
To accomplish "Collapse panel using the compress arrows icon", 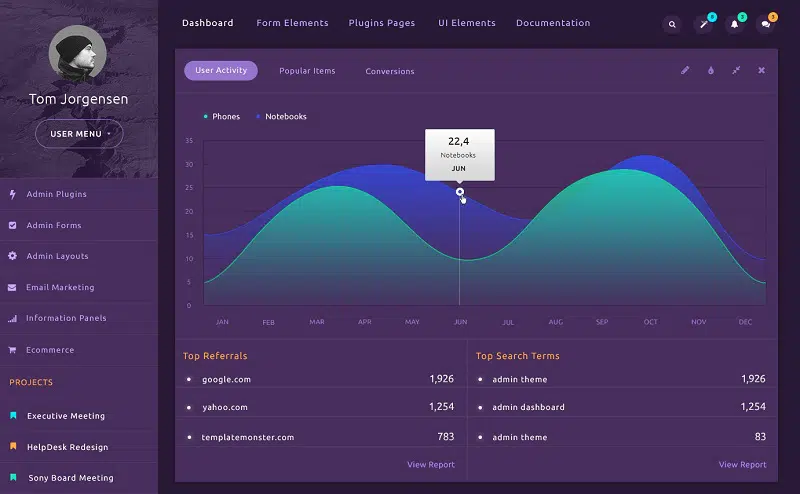I will click(736, 71).
